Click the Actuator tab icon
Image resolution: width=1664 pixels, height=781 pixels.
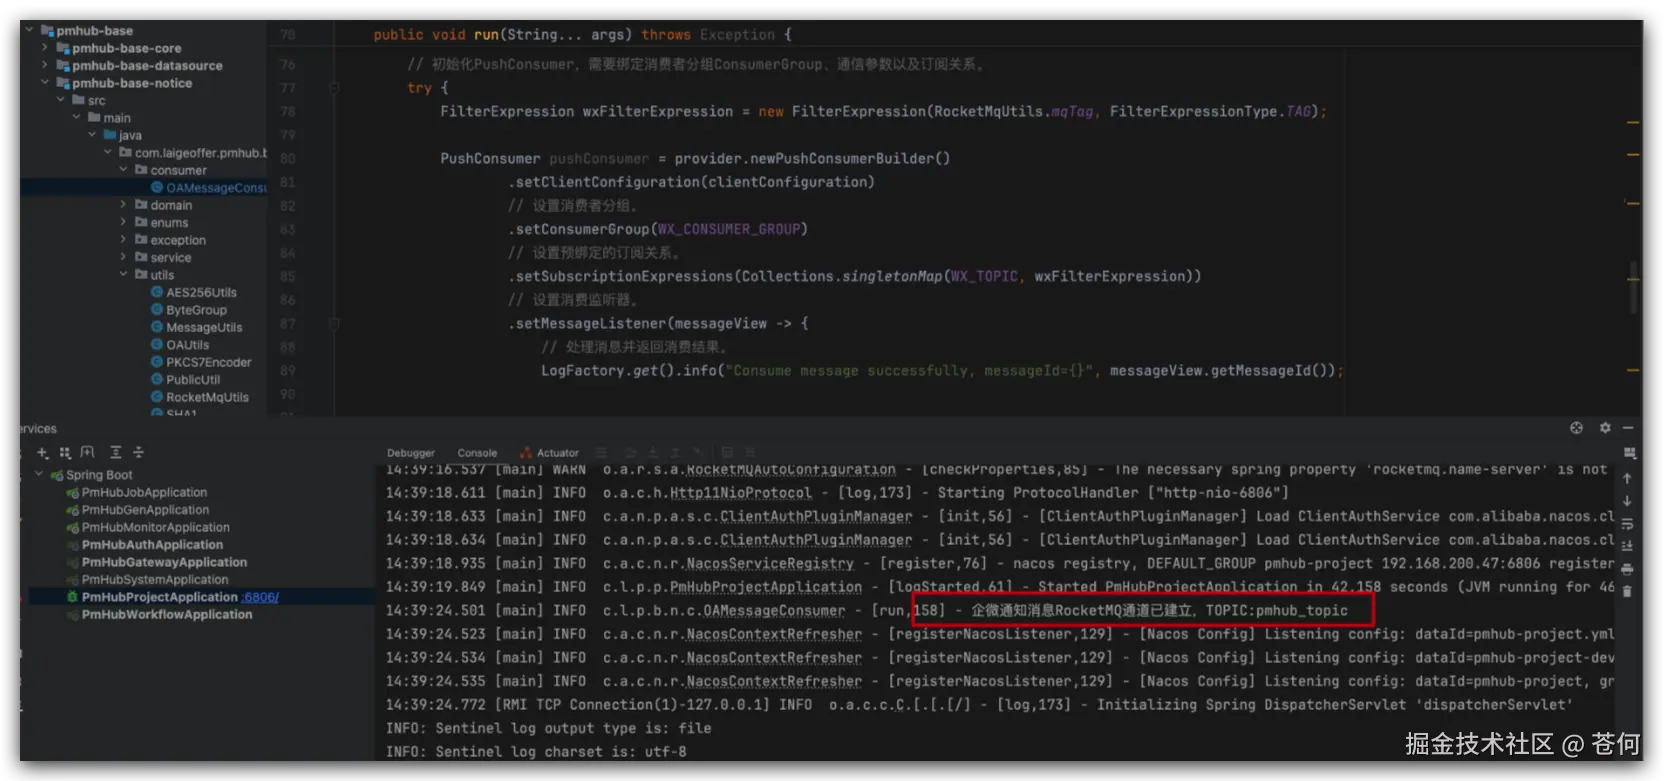[526, 453]
